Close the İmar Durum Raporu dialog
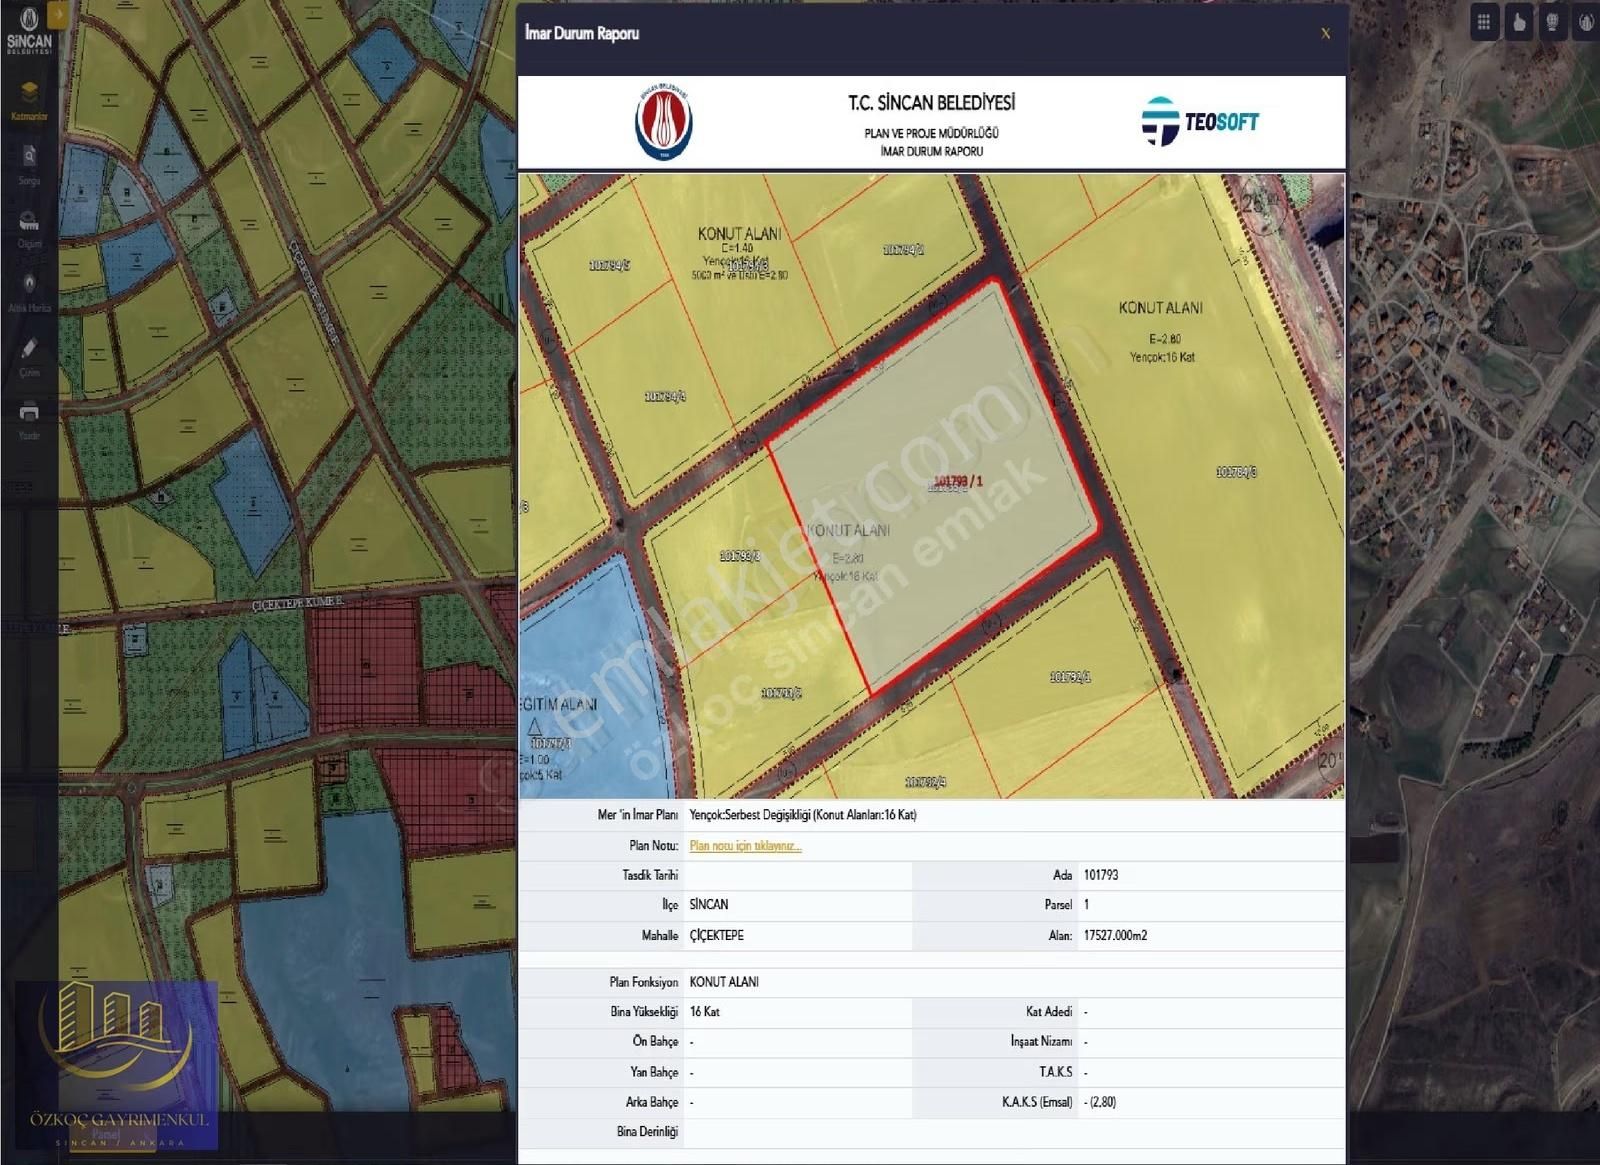This screenshot has width=1600, height=1165. 1325,33
